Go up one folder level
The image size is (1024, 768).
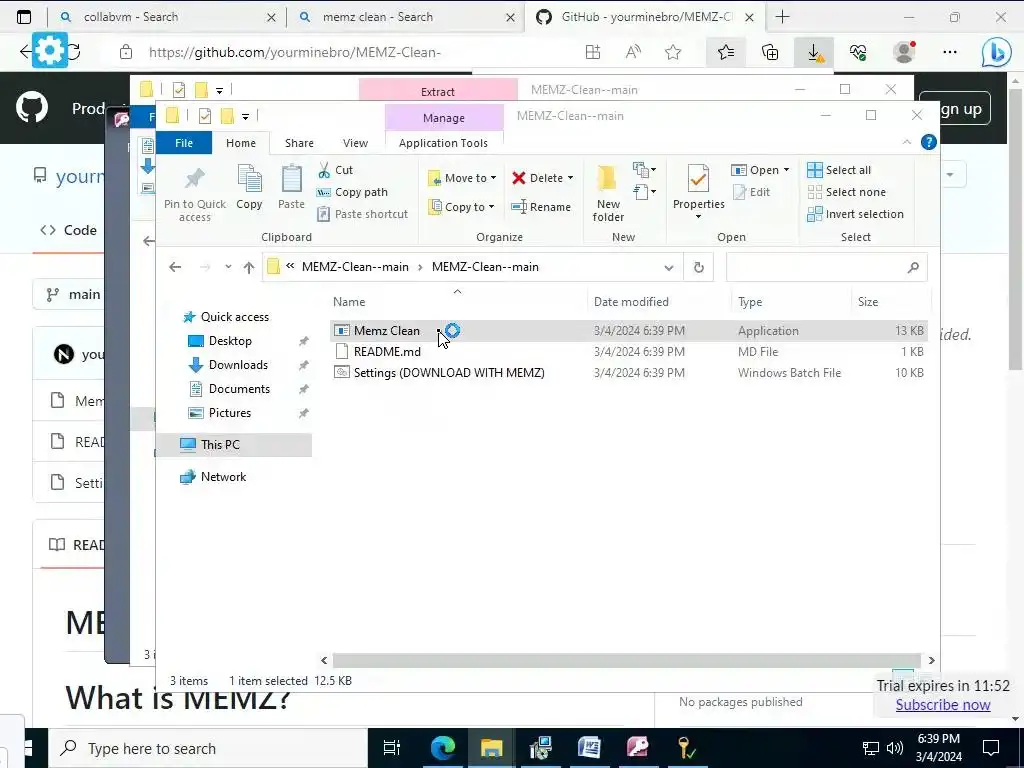(x=248, y=267)
